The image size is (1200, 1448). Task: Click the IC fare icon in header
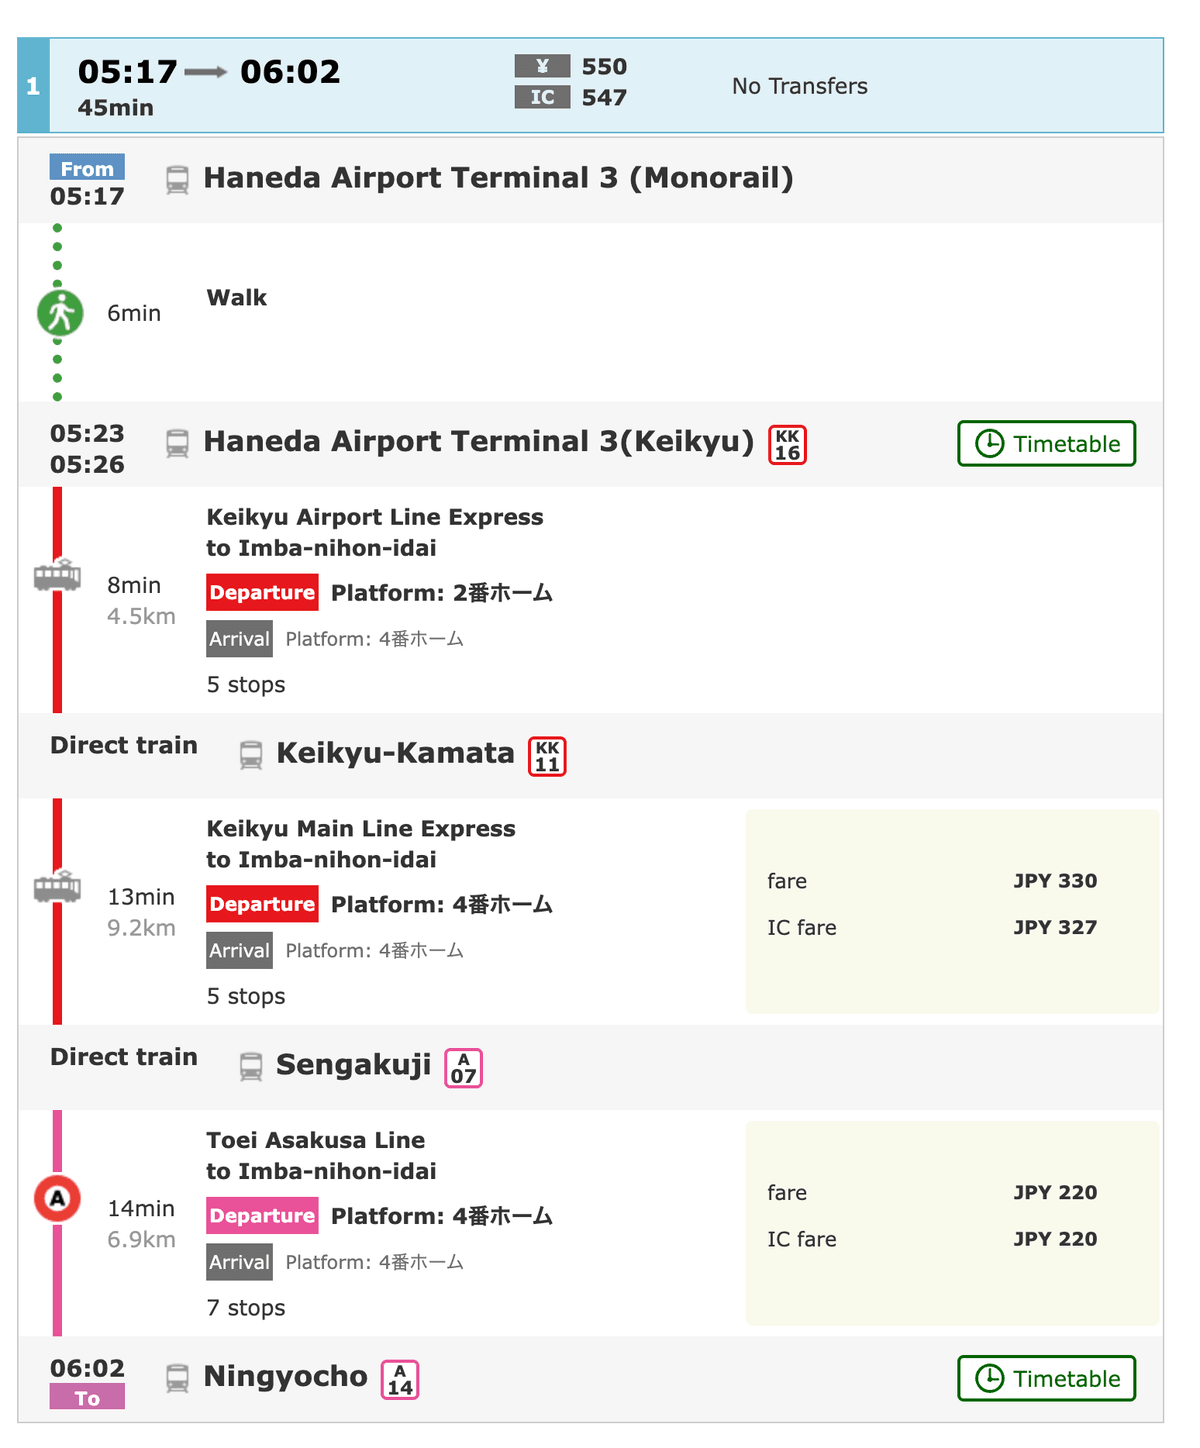(542, 97)
